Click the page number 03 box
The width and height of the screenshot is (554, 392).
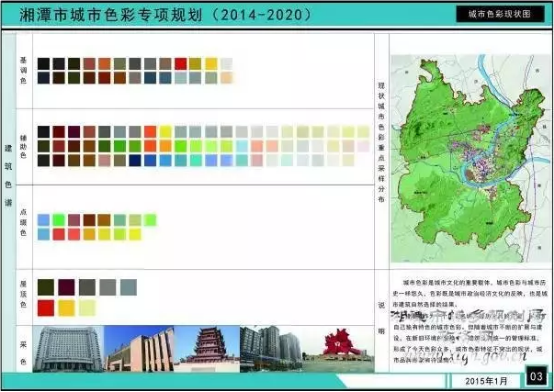point(536,376)
